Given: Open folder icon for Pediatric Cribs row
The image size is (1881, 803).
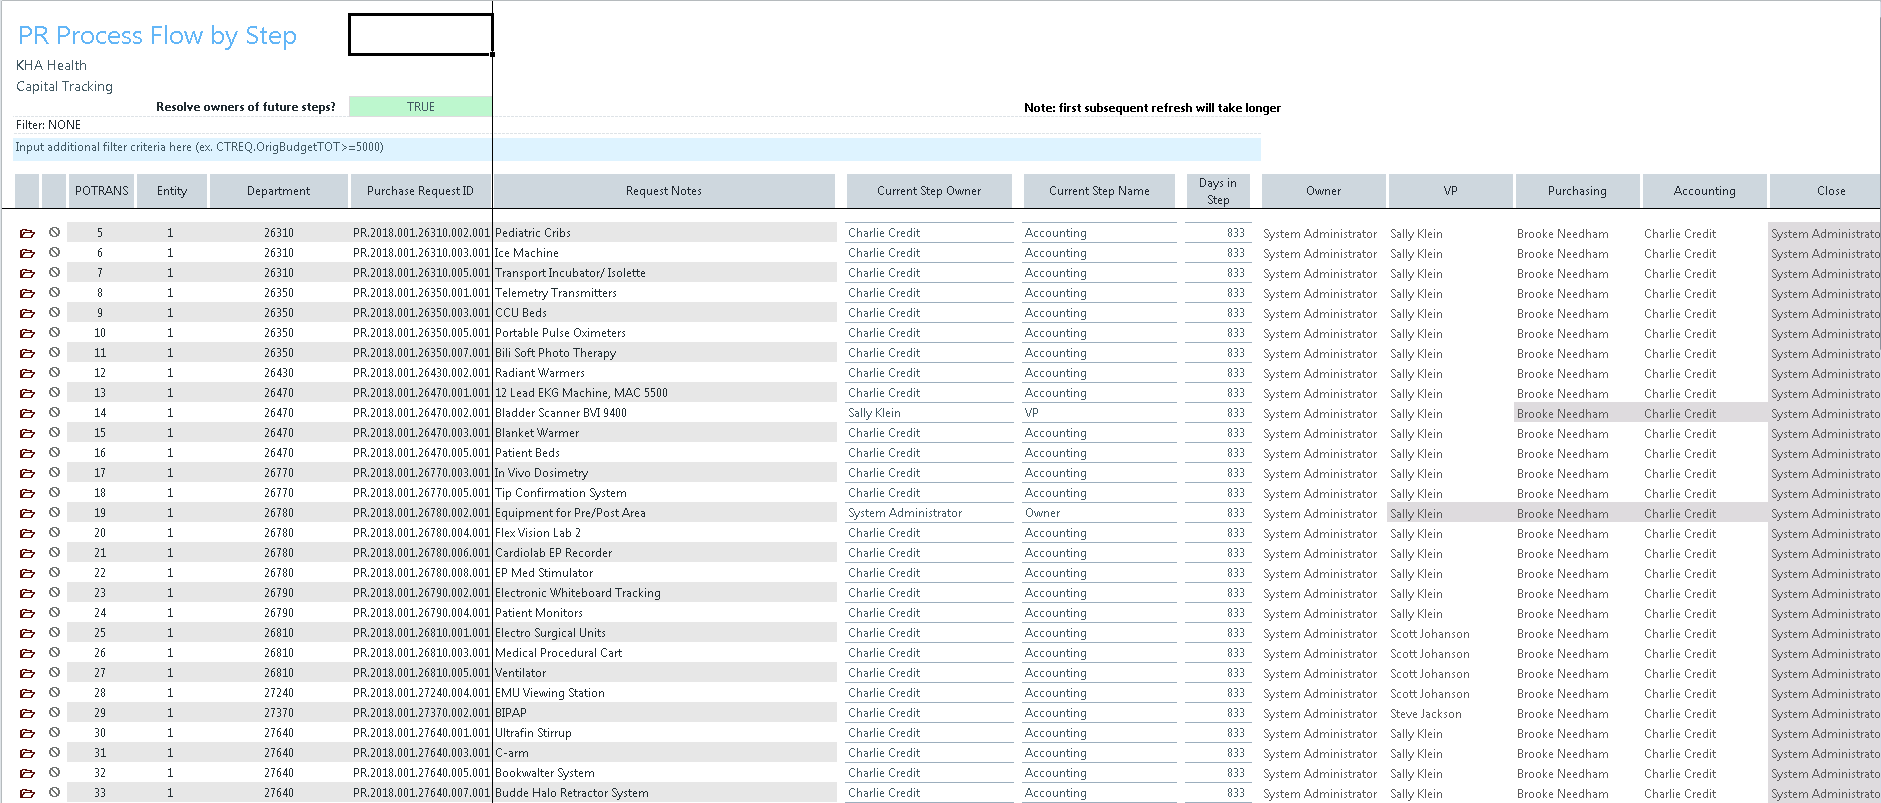Looking at the screenshot, I should click(27, 233).
